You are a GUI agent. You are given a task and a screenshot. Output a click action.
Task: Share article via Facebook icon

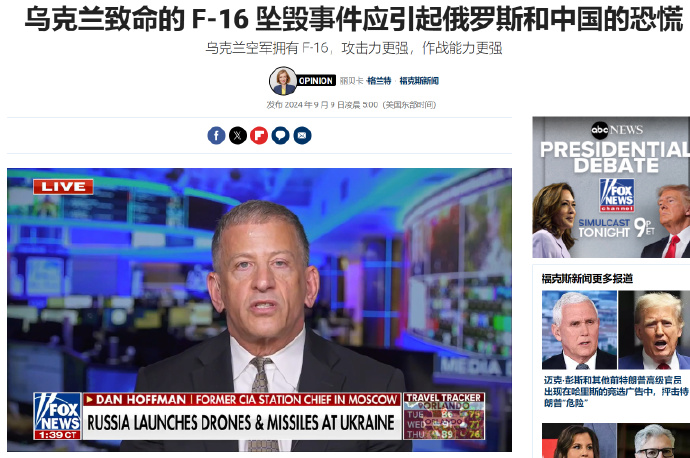[216, 136]
